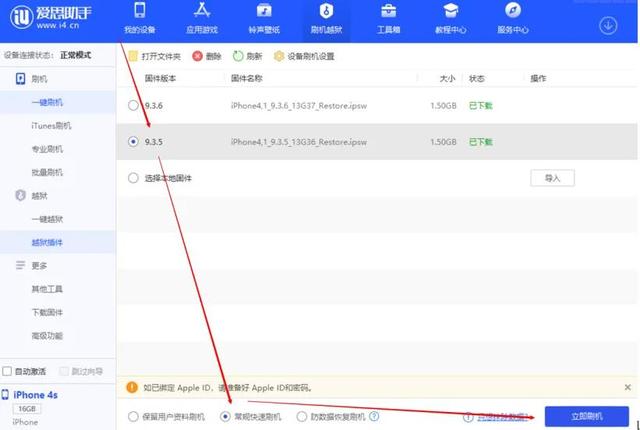Select firmware 9.3.5 radio button
This screenshot has height=430, width=640.
[x=133, y=142]
